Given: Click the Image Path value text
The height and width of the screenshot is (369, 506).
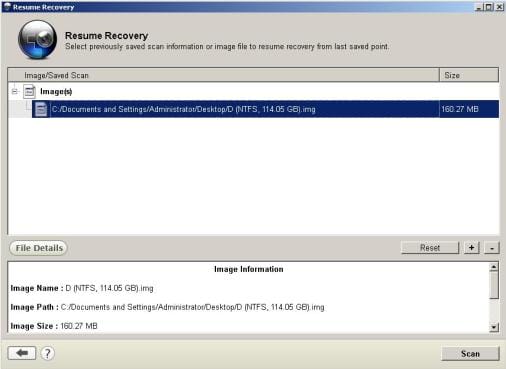Looking at the screenshot, I should click(x=192, y=307).
